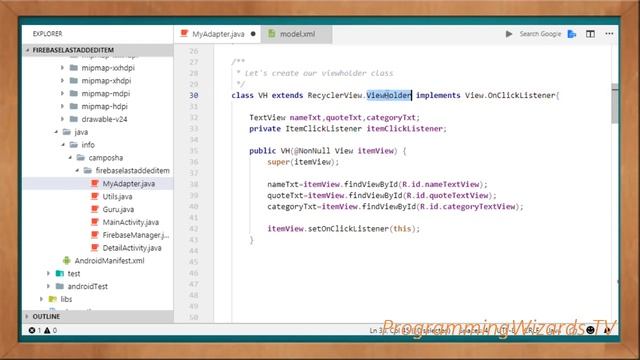The width and height of the screenshot is (640, 360).
Task: Collapse the camposha folder arrow
Action: pyautogui.click(x=70, y=158)
